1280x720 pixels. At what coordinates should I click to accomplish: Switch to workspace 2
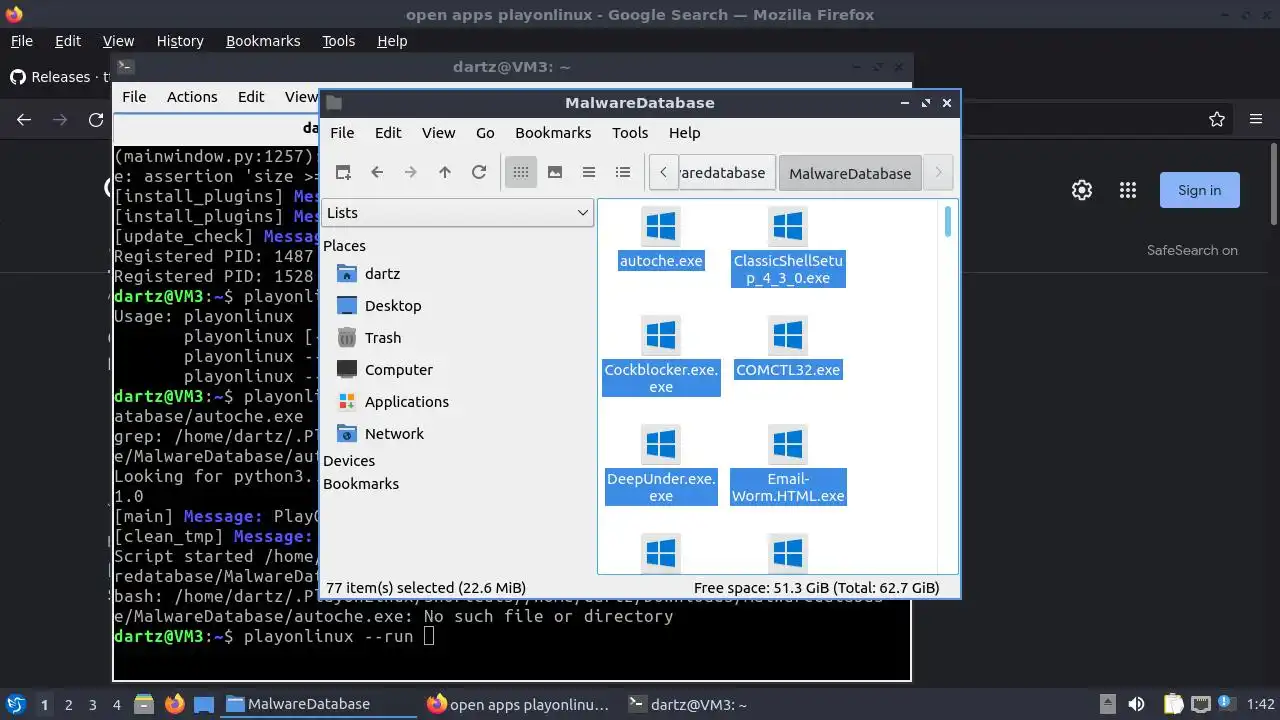click(68, 704)
